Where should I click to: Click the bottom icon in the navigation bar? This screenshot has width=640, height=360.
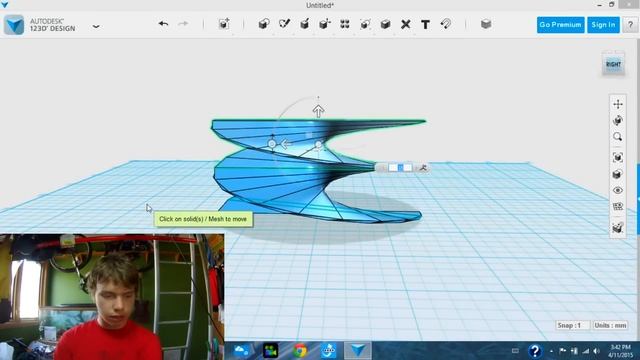click(x=618, y=228)
